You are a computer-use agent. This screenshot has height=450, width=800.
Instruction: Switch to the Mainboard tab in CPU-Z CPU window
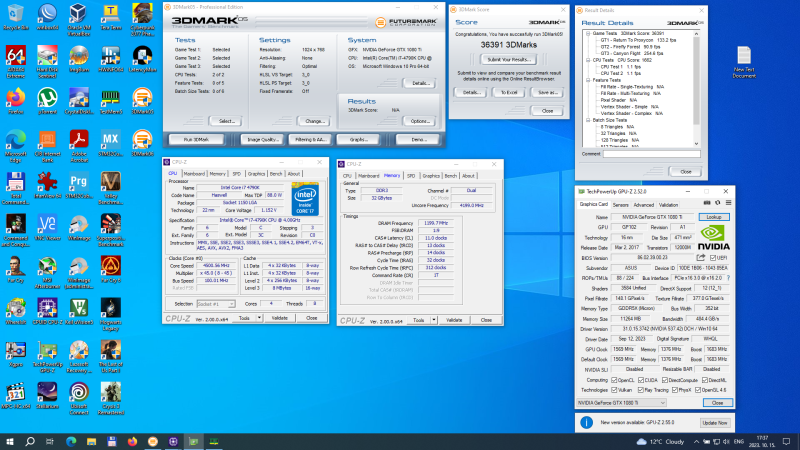[194, 173]
